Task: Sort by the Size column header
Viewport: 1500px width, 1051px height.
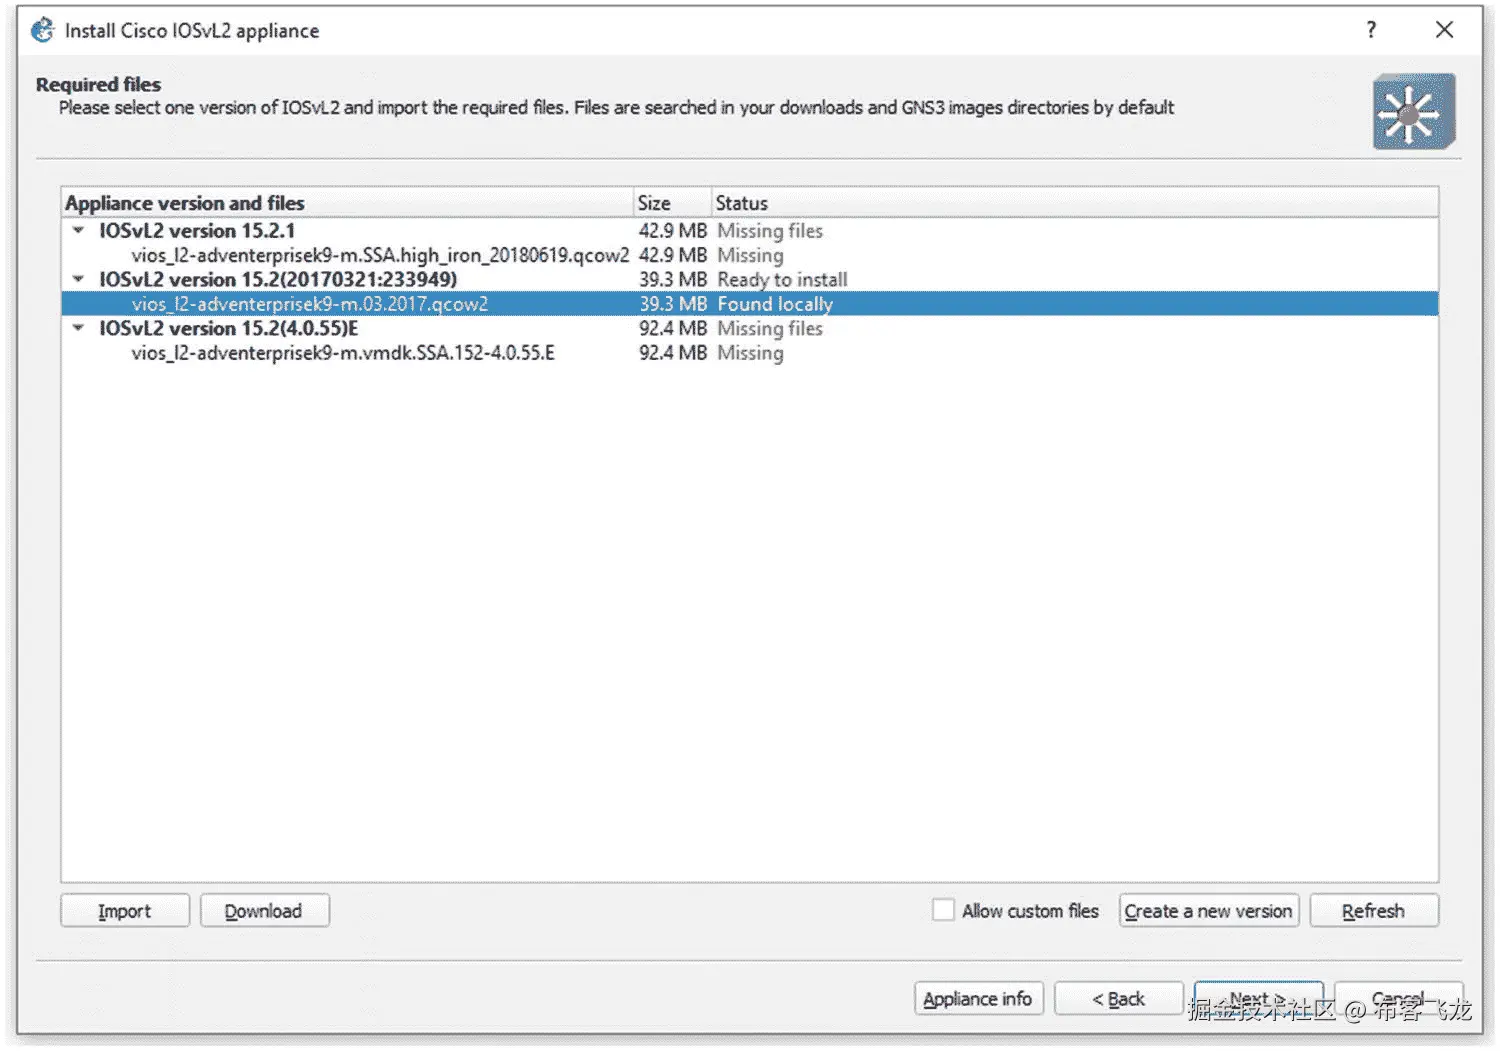Action: click(x=673, y=203)
